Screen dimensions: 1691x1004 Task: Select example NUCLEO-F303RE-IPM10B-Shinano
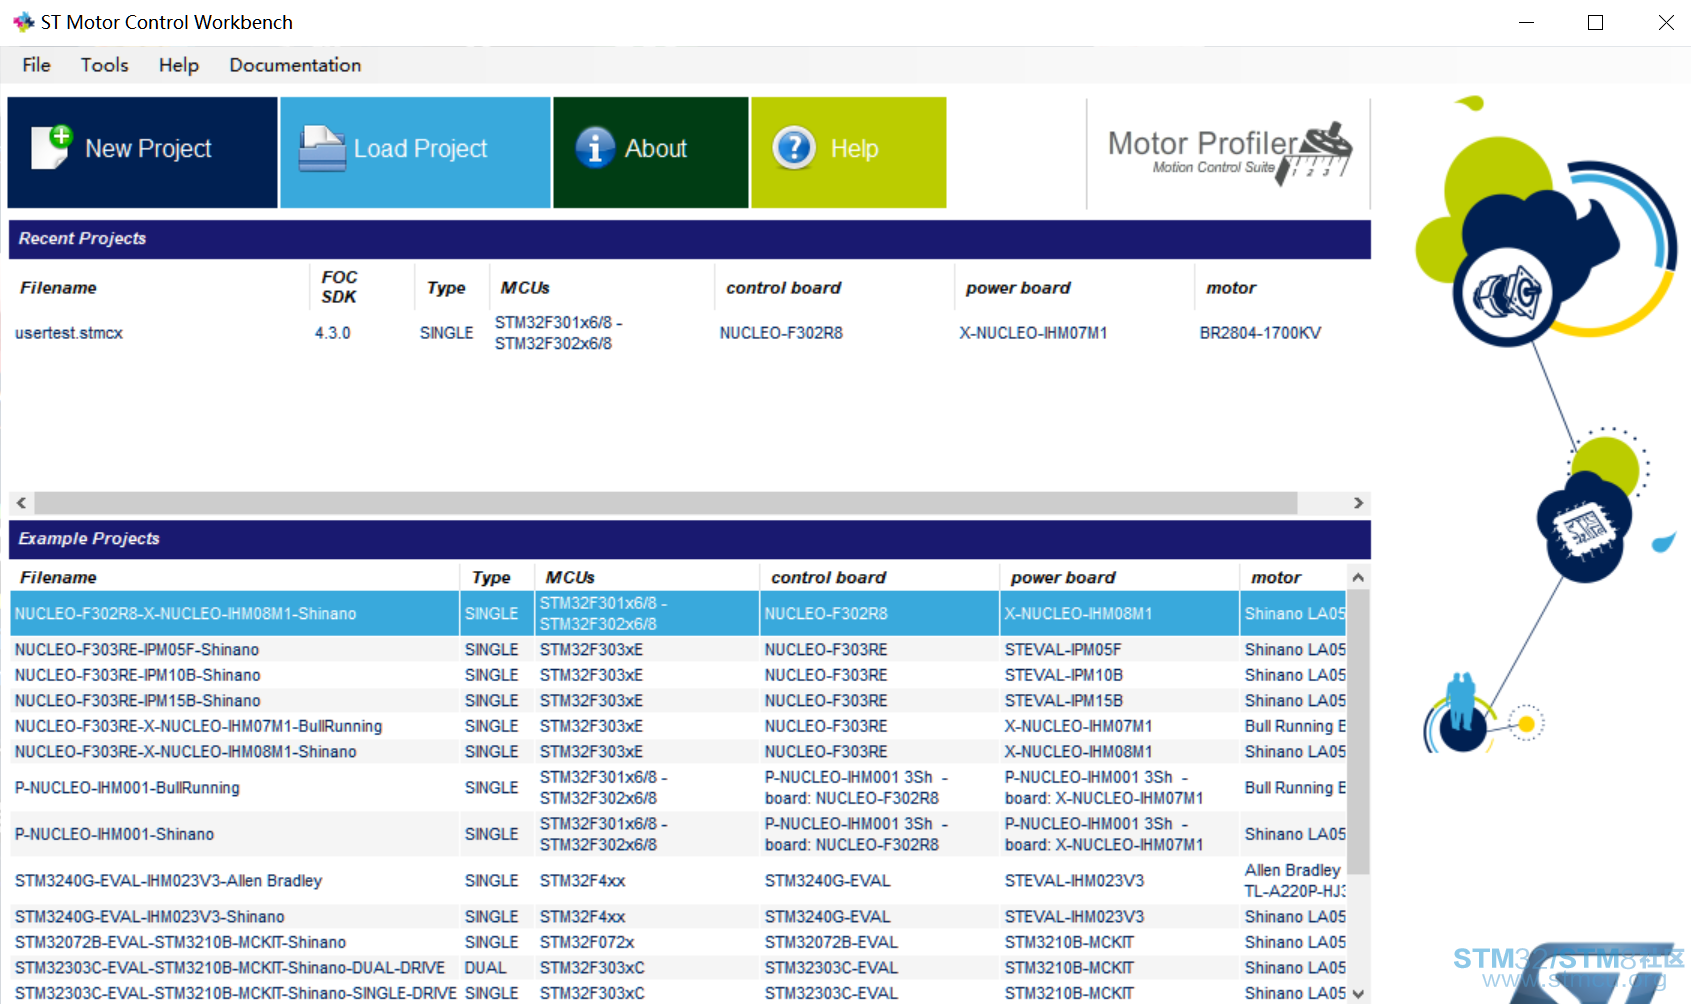[678, 675]
